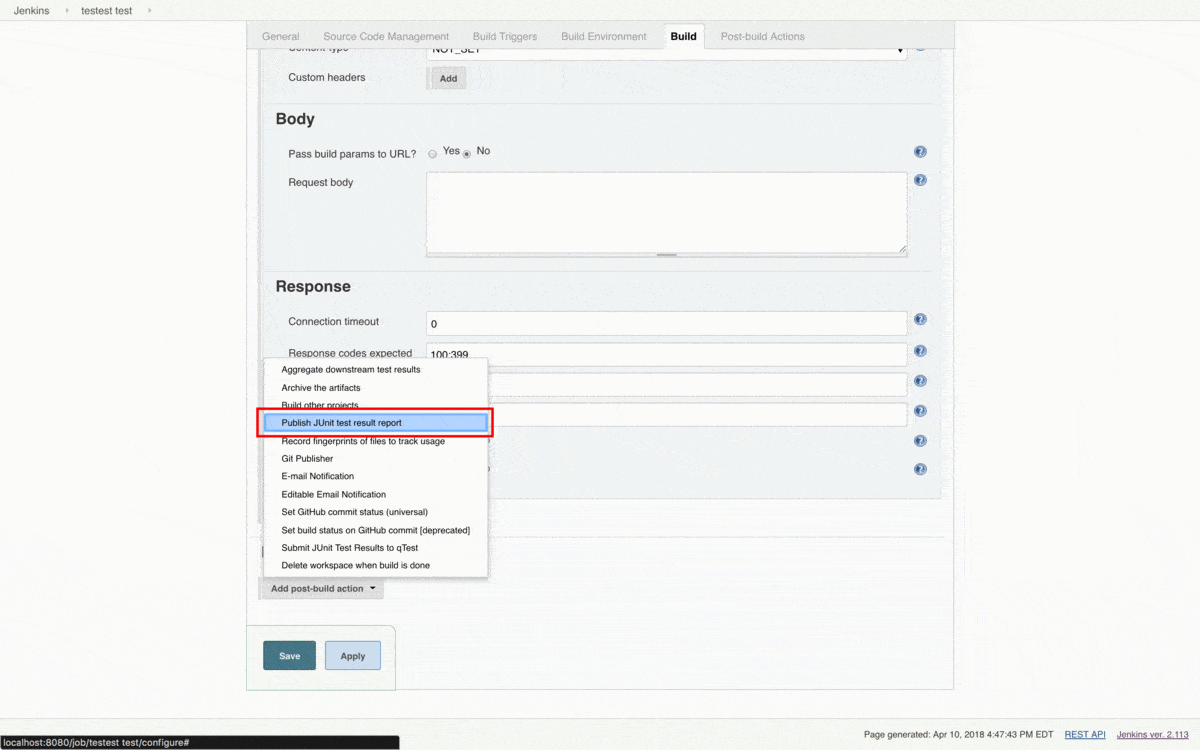Image resolution: width=1200 pixels, height=750 pixels.
Task: Switch to the Build Triggers tab
Action: pyautogui.click(x=504, y=36)
